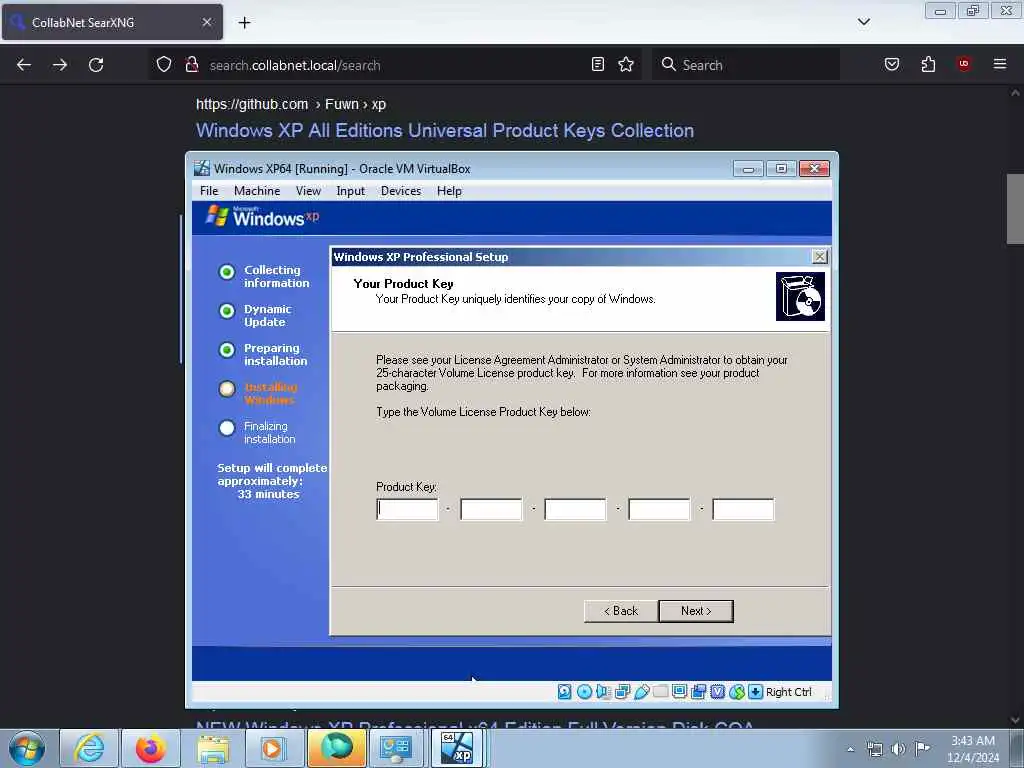Open the Firefox extensions puzzle icon
This screenshot has height=768, width=1024.
[928, 64]
